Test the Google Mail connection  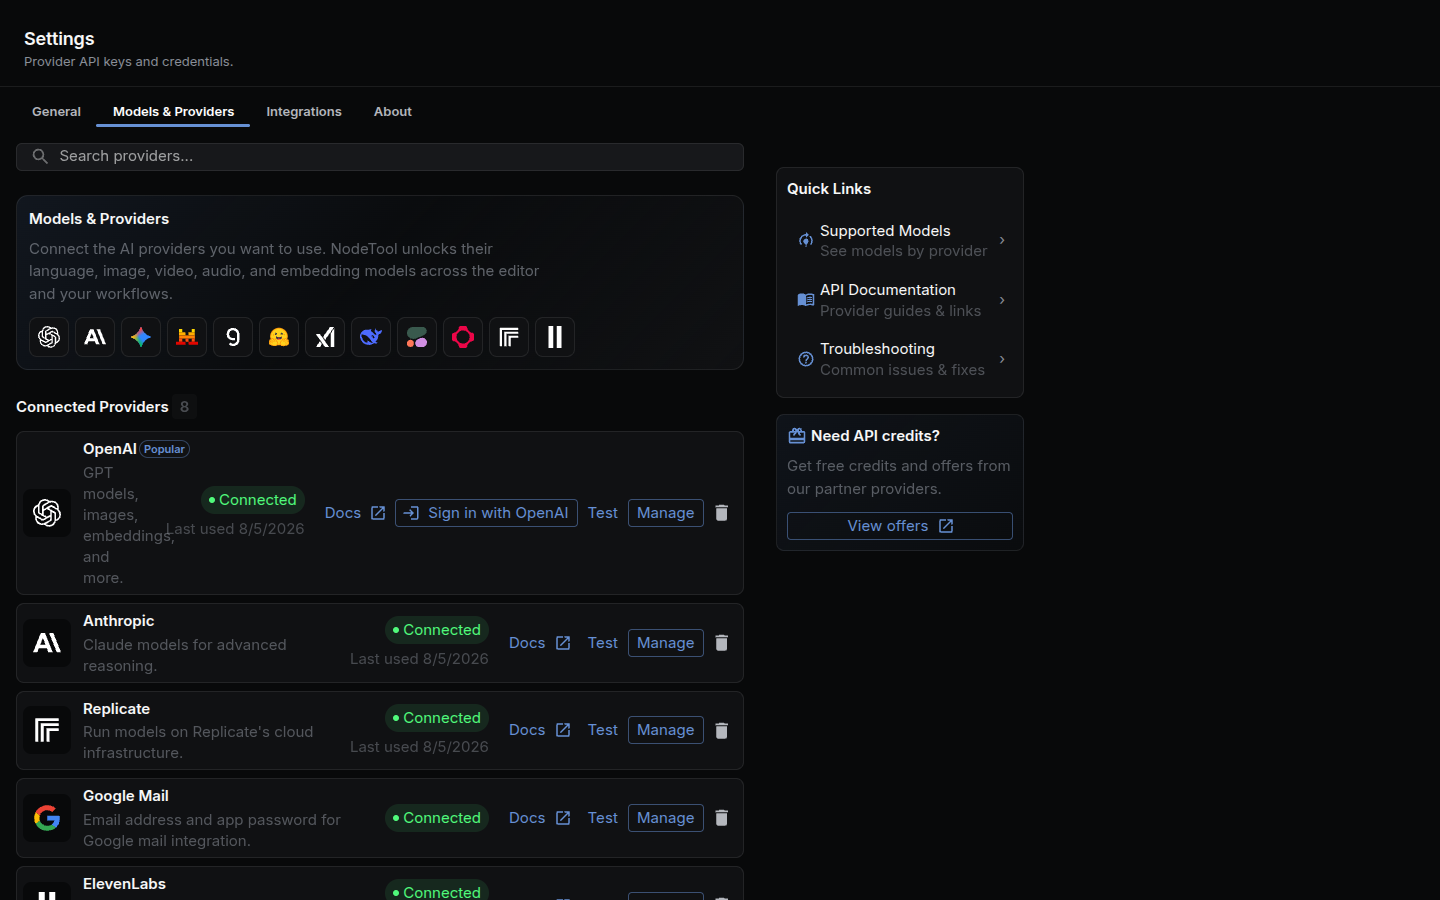[603, 818]
